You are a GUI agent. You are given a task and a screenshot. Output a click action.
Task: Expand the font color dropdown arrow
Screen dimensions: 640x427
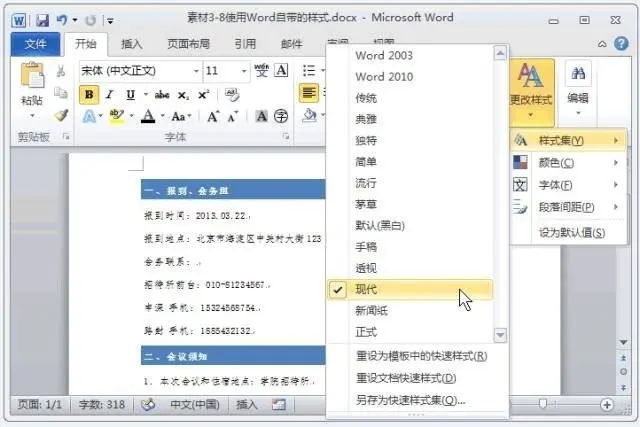[x=162, y=116]
